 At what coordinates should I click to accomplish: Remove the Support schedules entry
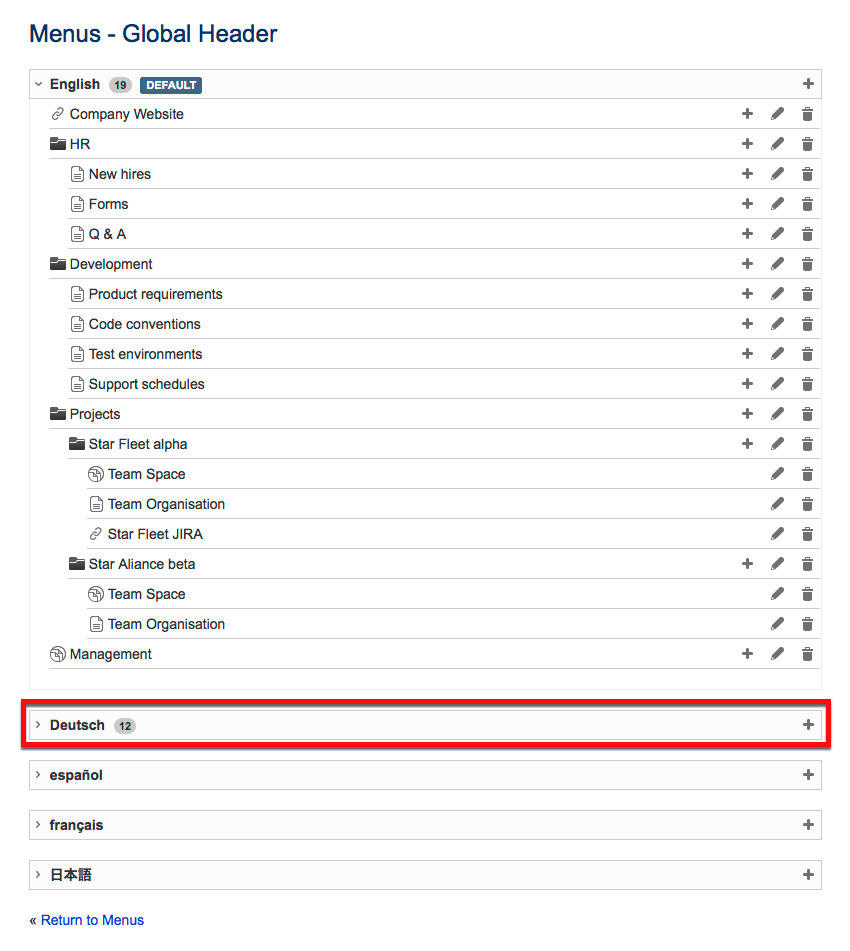[807, 384]
